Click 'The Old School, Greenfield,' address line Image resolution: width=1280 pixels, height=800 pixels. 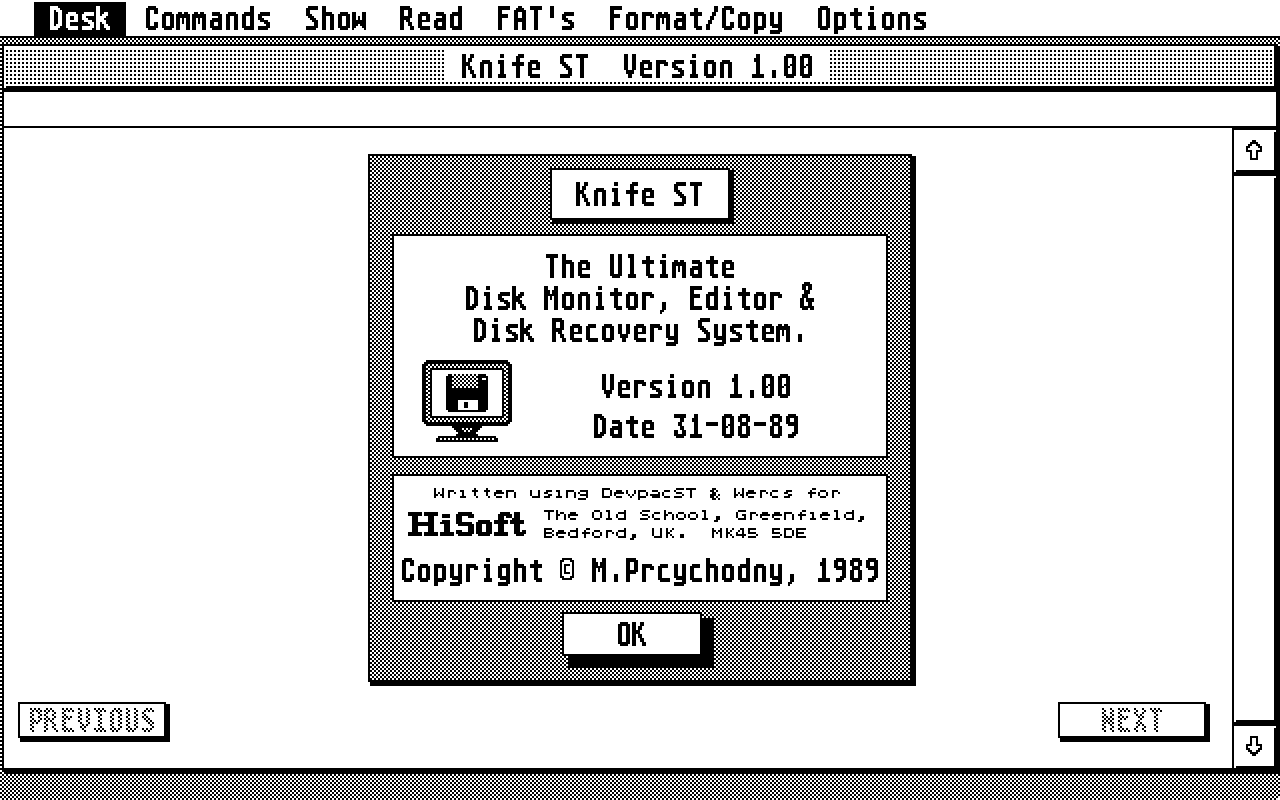coord(705,515)
